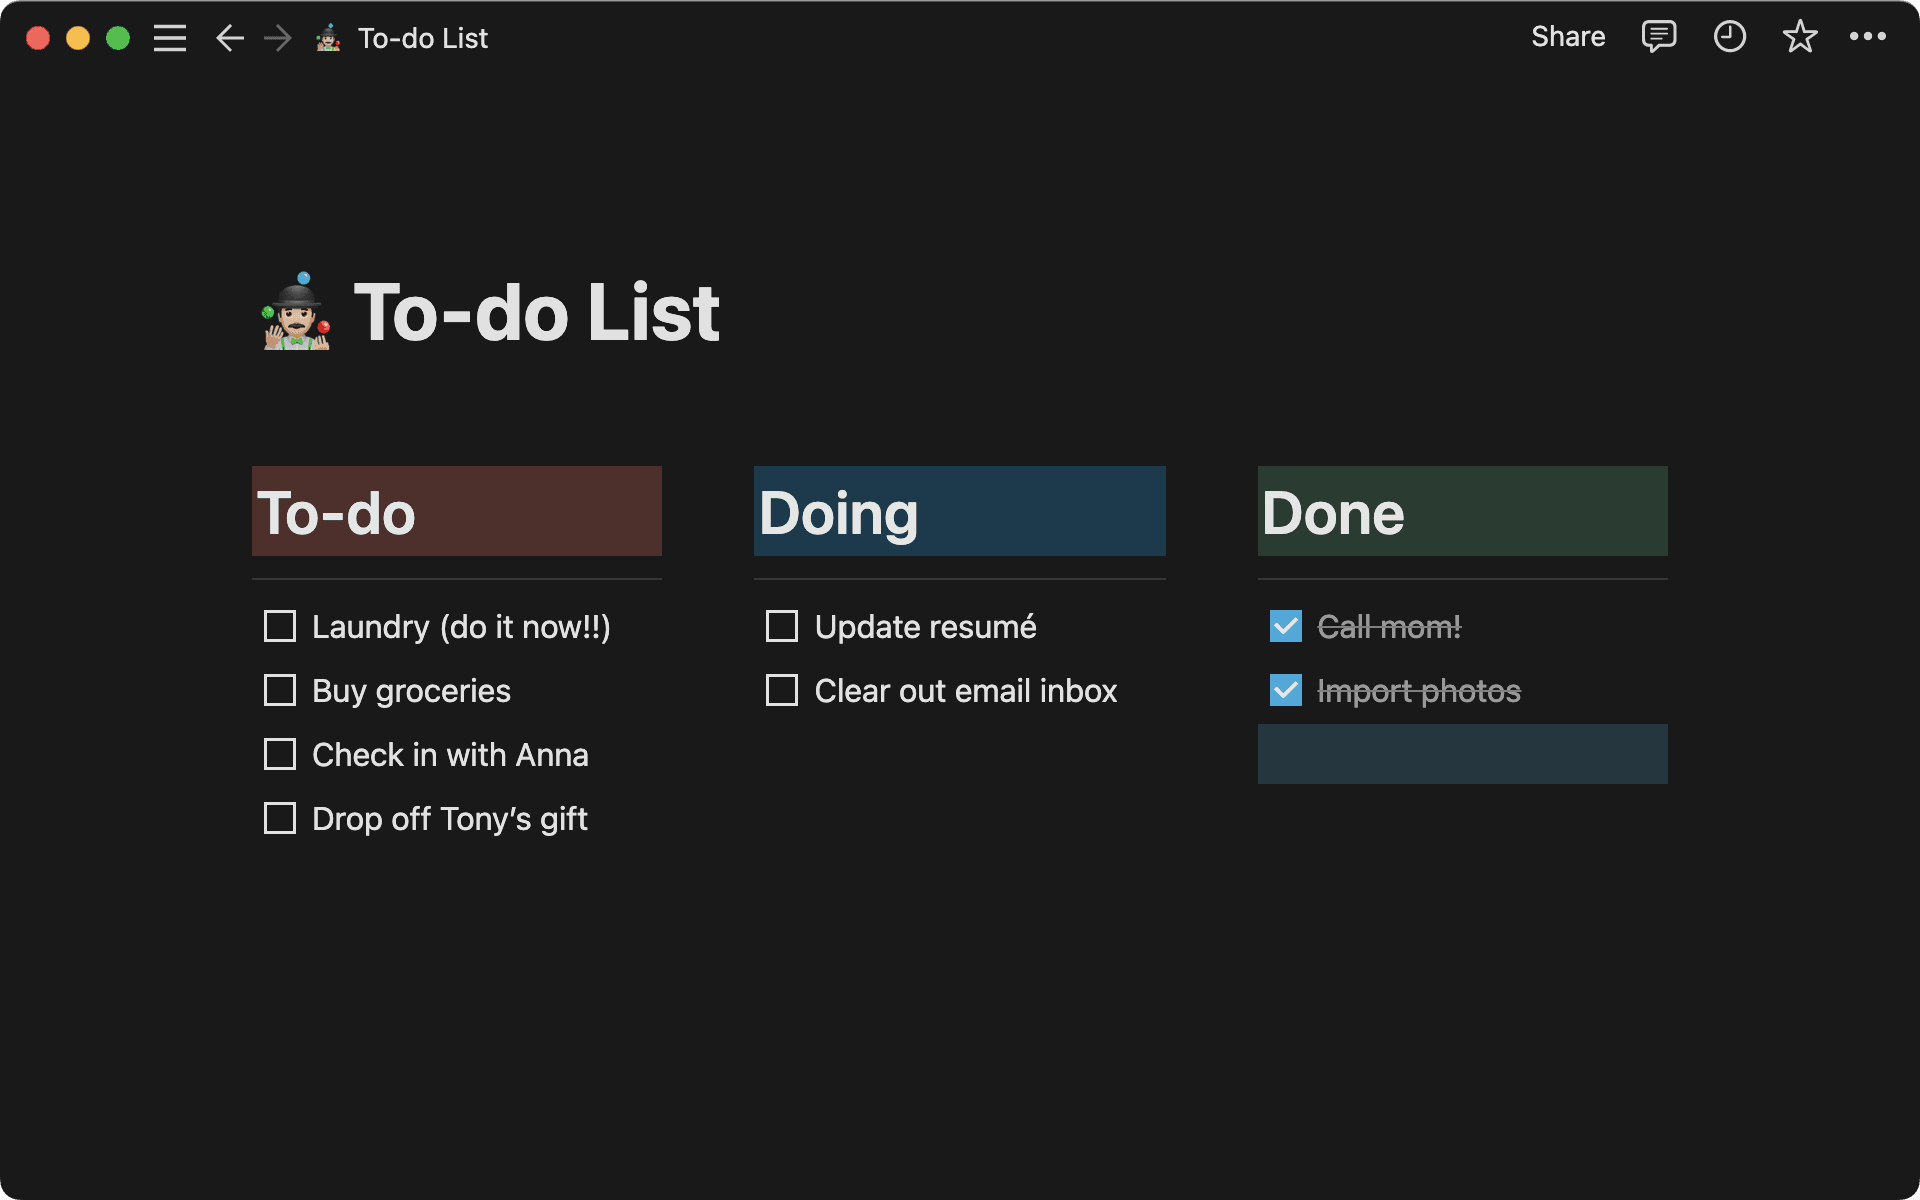Click the Share button
The image size is (1920, 1200).
(x=1566, y=37)
